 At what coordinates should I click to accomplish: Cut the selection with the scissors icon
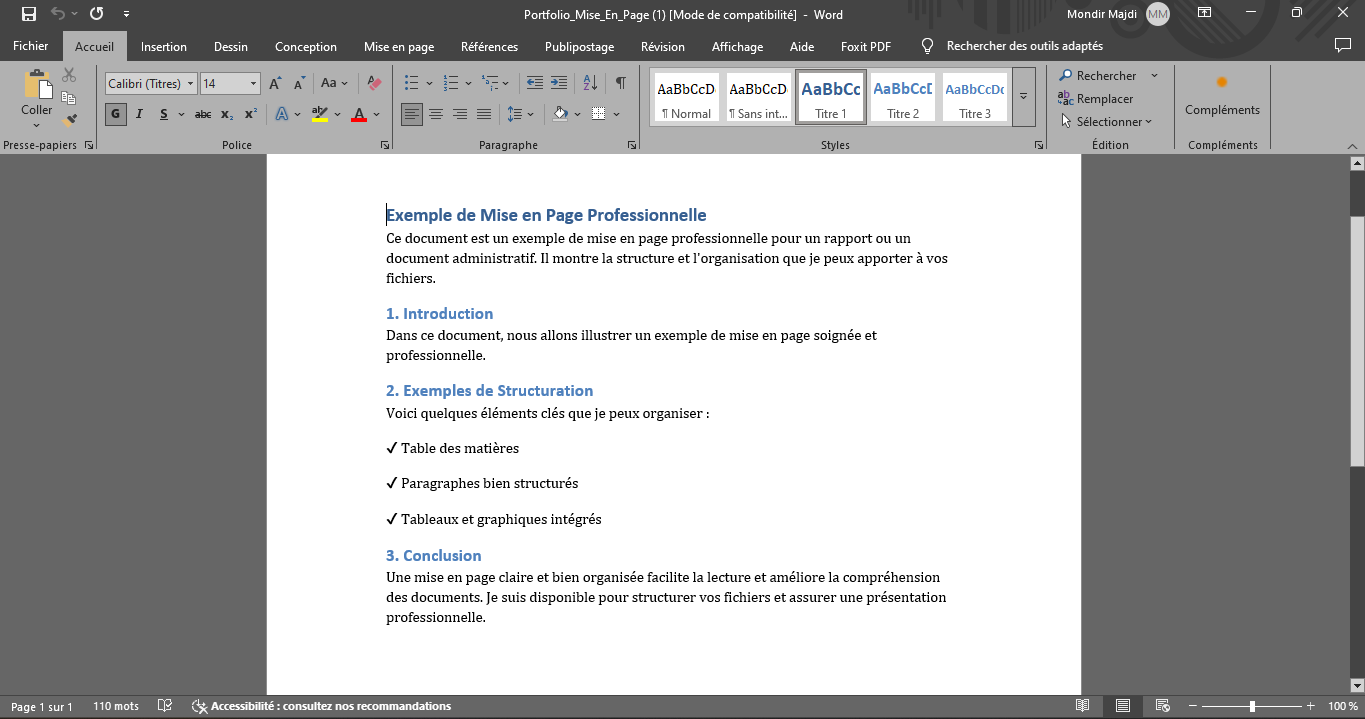coord(69,75)
